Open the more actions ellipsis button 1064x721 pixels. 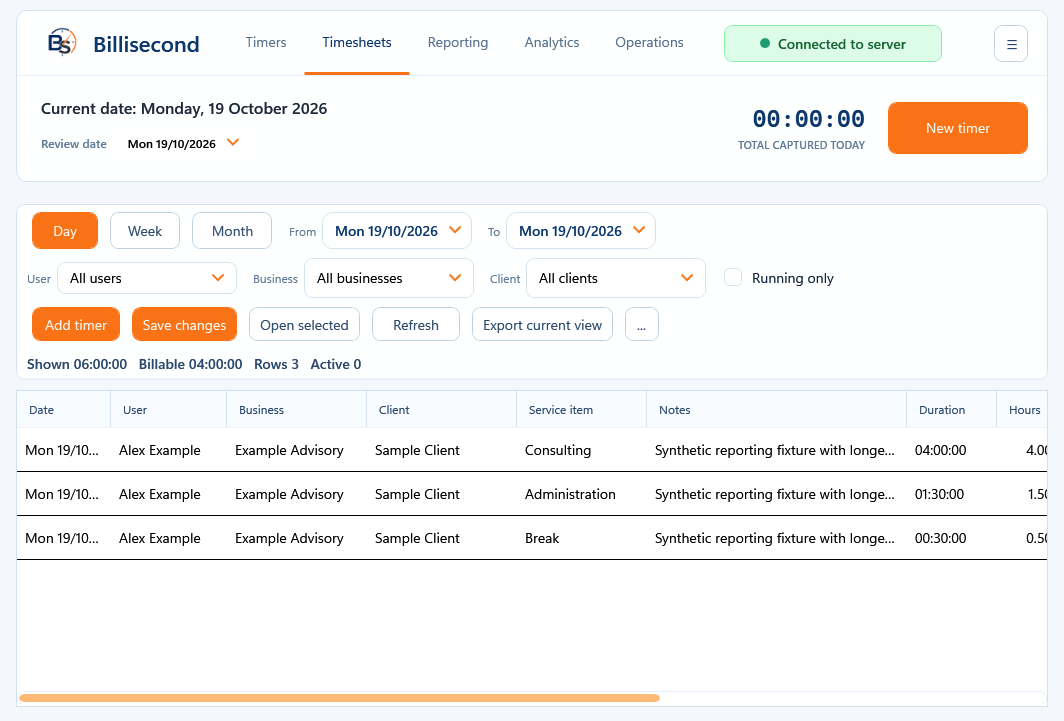[x=641, y=324]
